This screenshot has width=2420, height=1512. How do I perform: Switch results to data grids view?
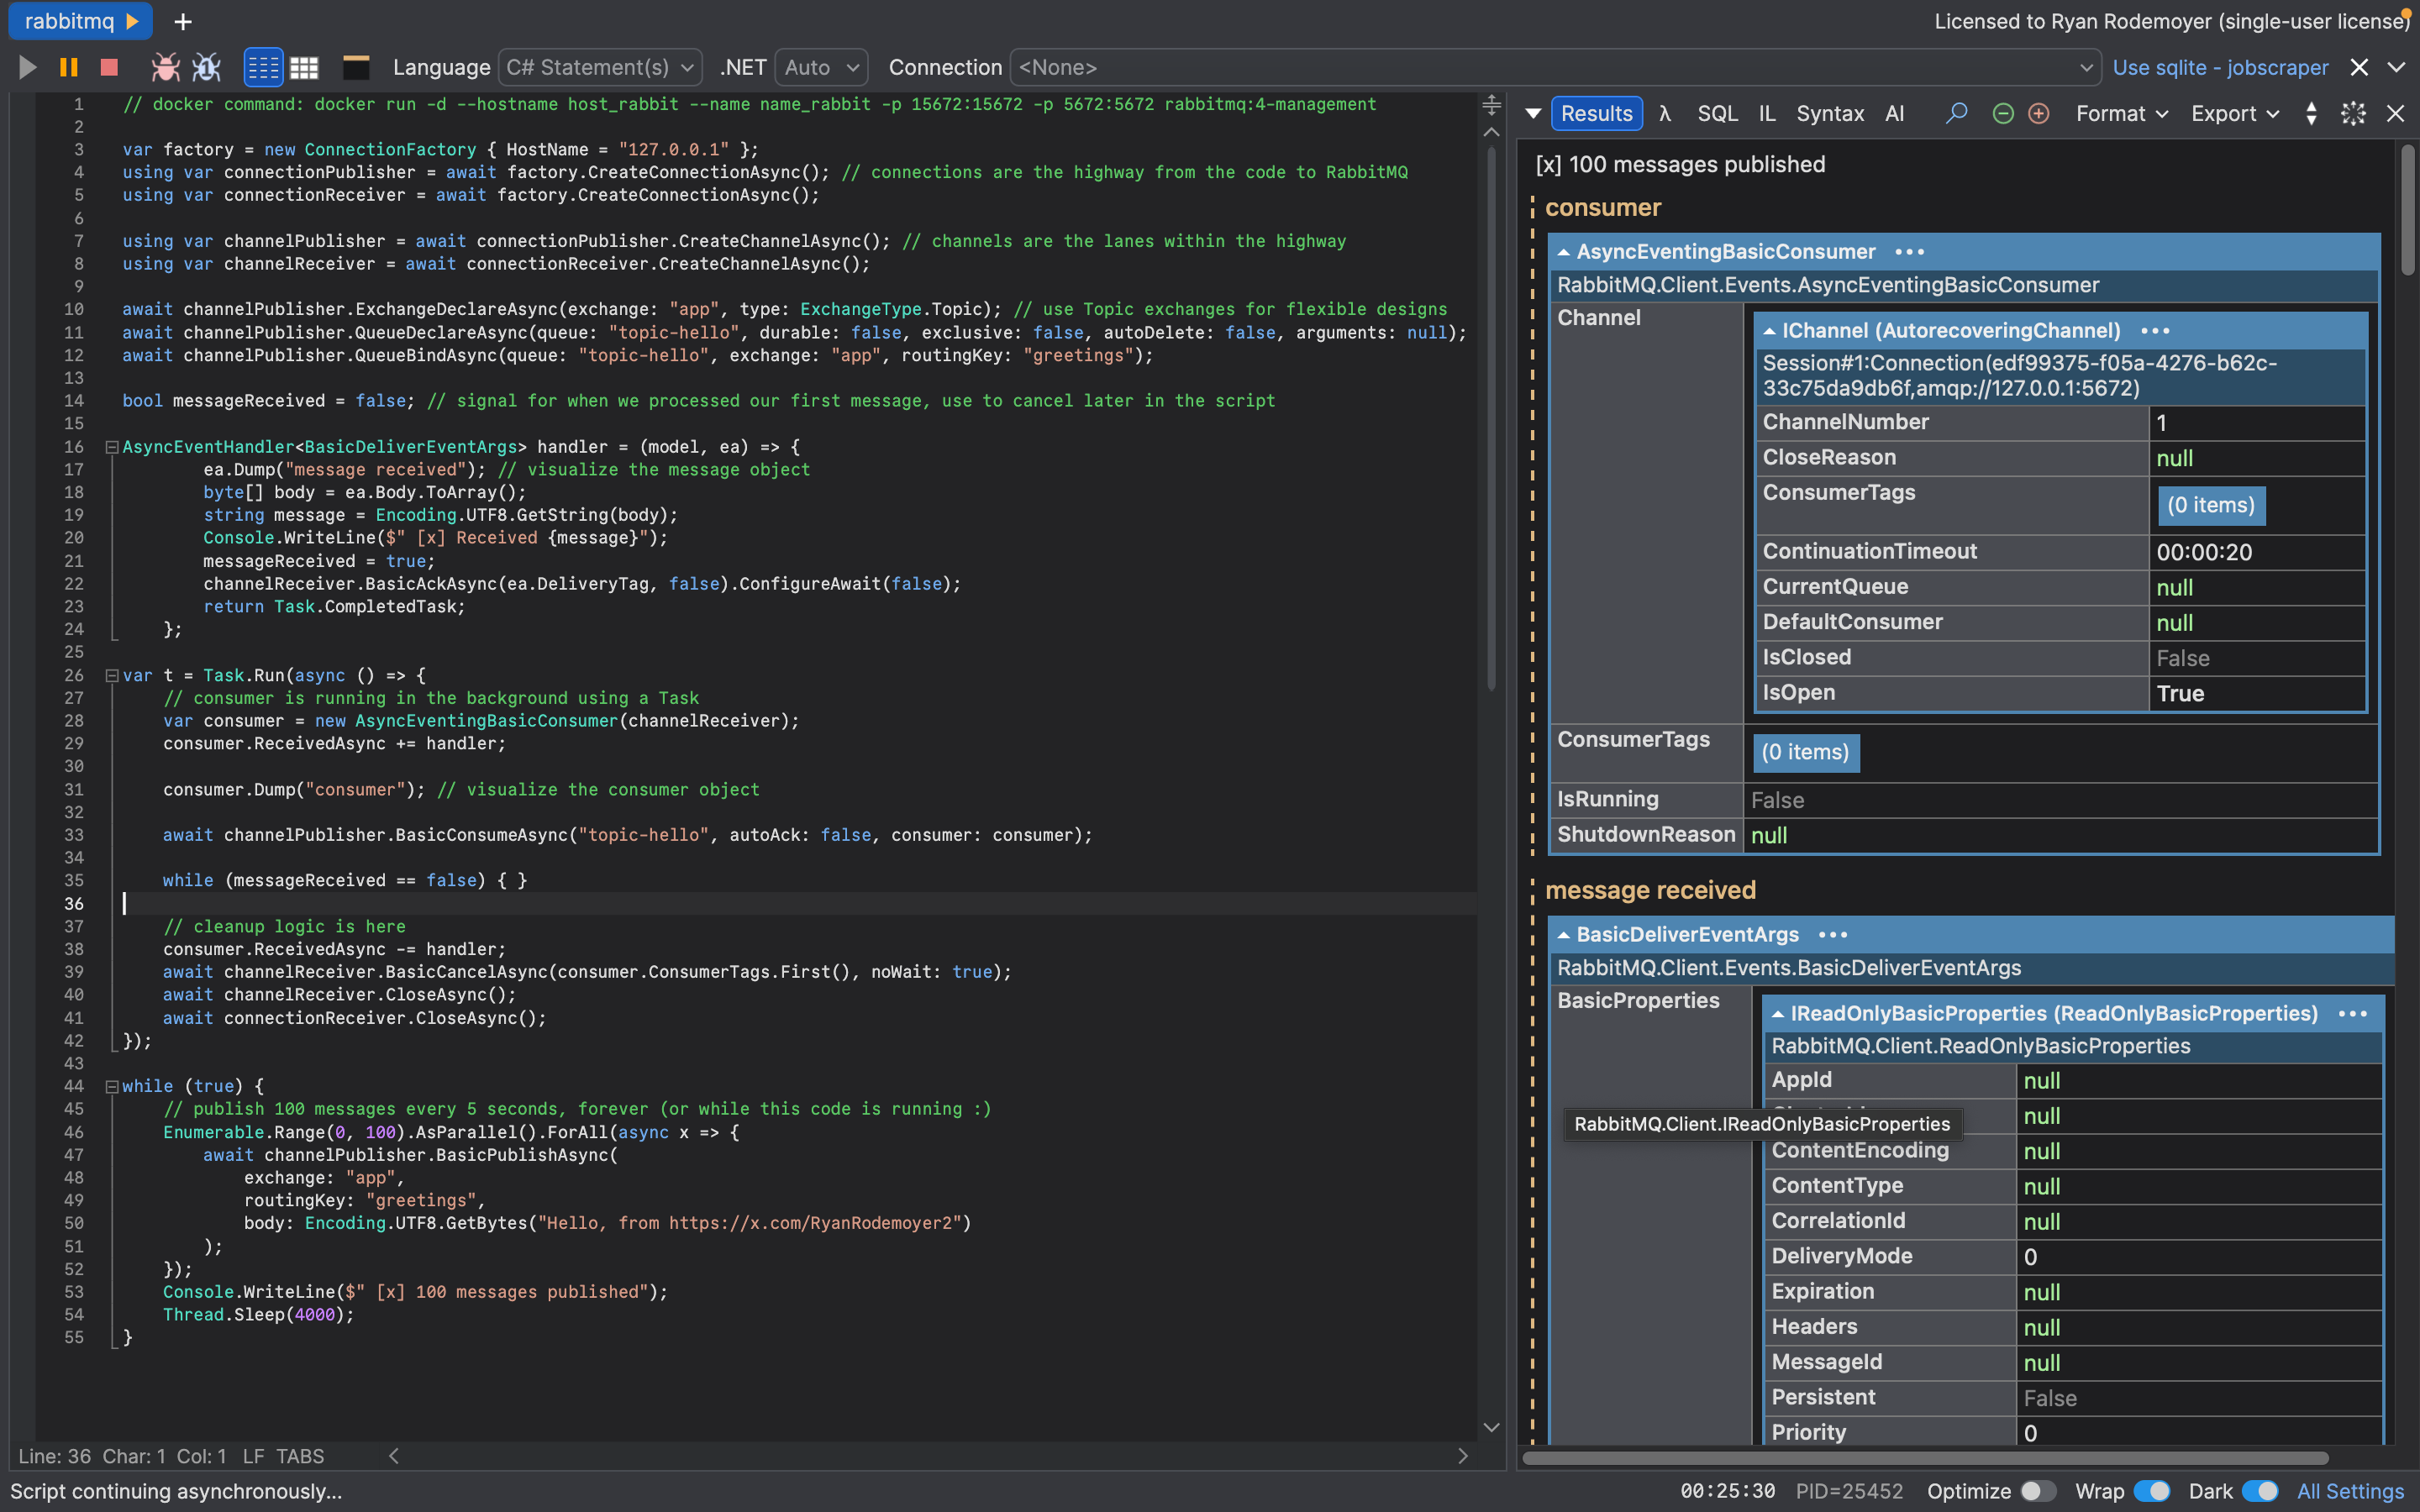(x=303, y=67)
